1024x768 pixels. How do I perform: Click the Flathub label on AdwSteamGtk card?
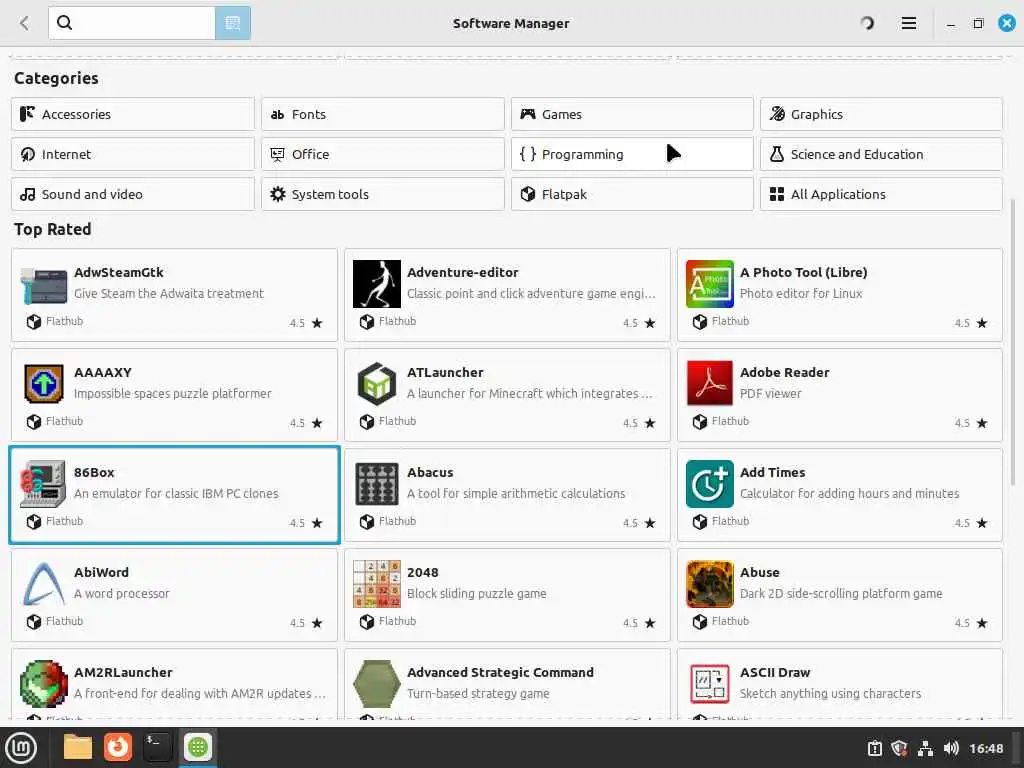tap(64, 321)
